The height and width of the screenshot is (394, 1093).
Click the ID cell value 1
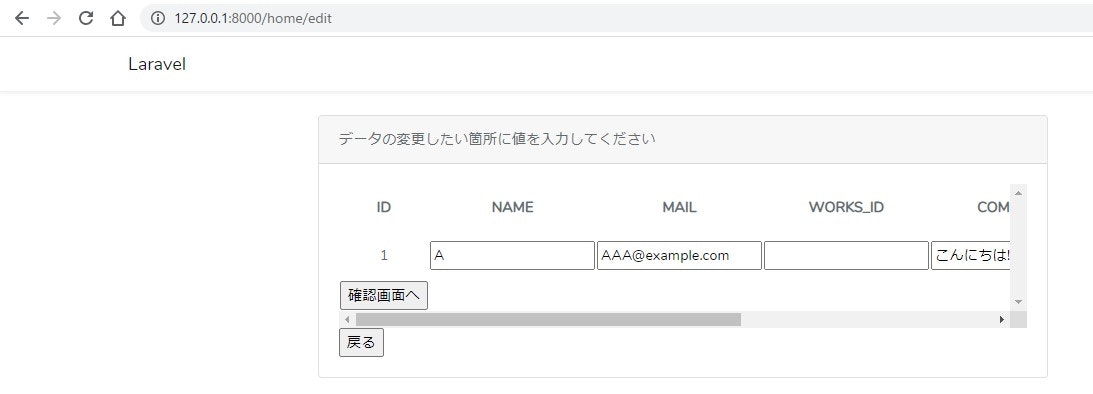click(383, 255)
